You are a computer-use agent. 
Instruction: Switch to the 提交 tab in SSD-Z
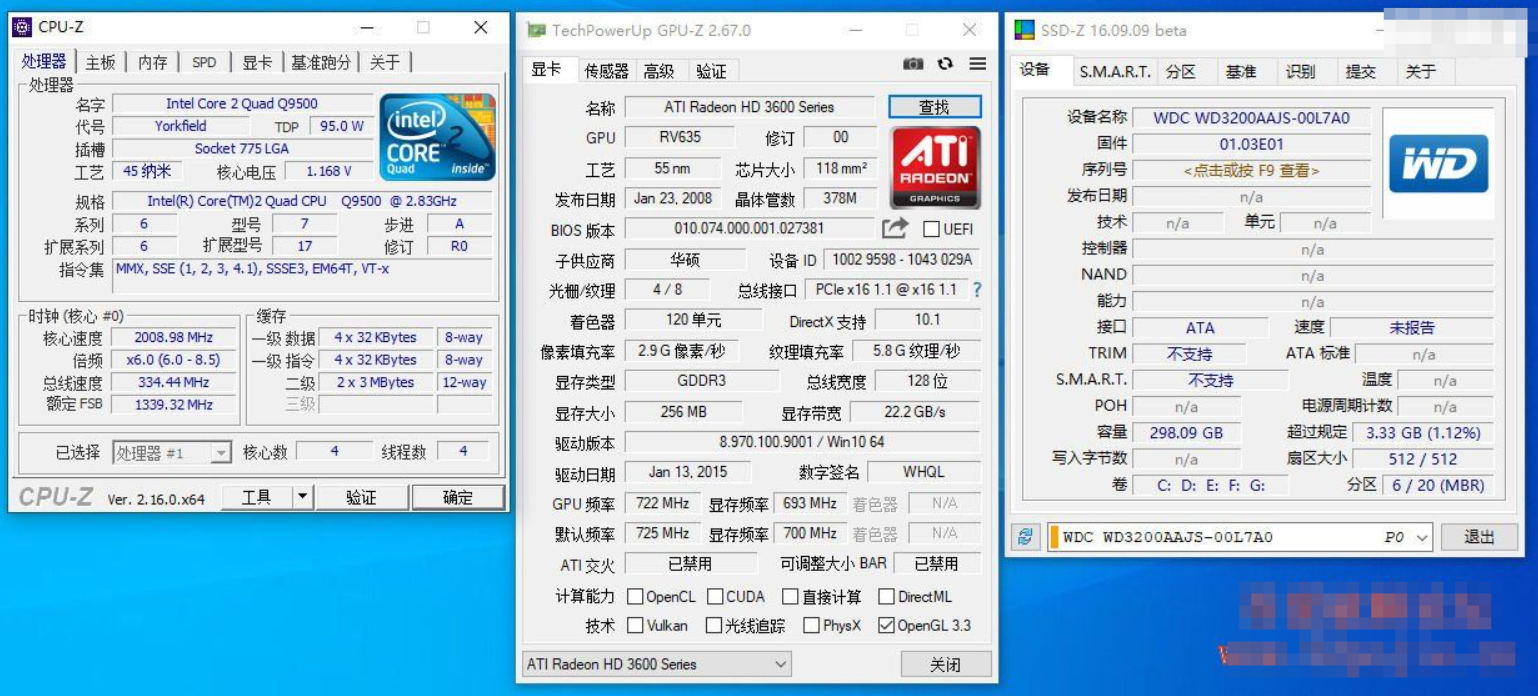pyautogui.click(x=1360, y=72)
